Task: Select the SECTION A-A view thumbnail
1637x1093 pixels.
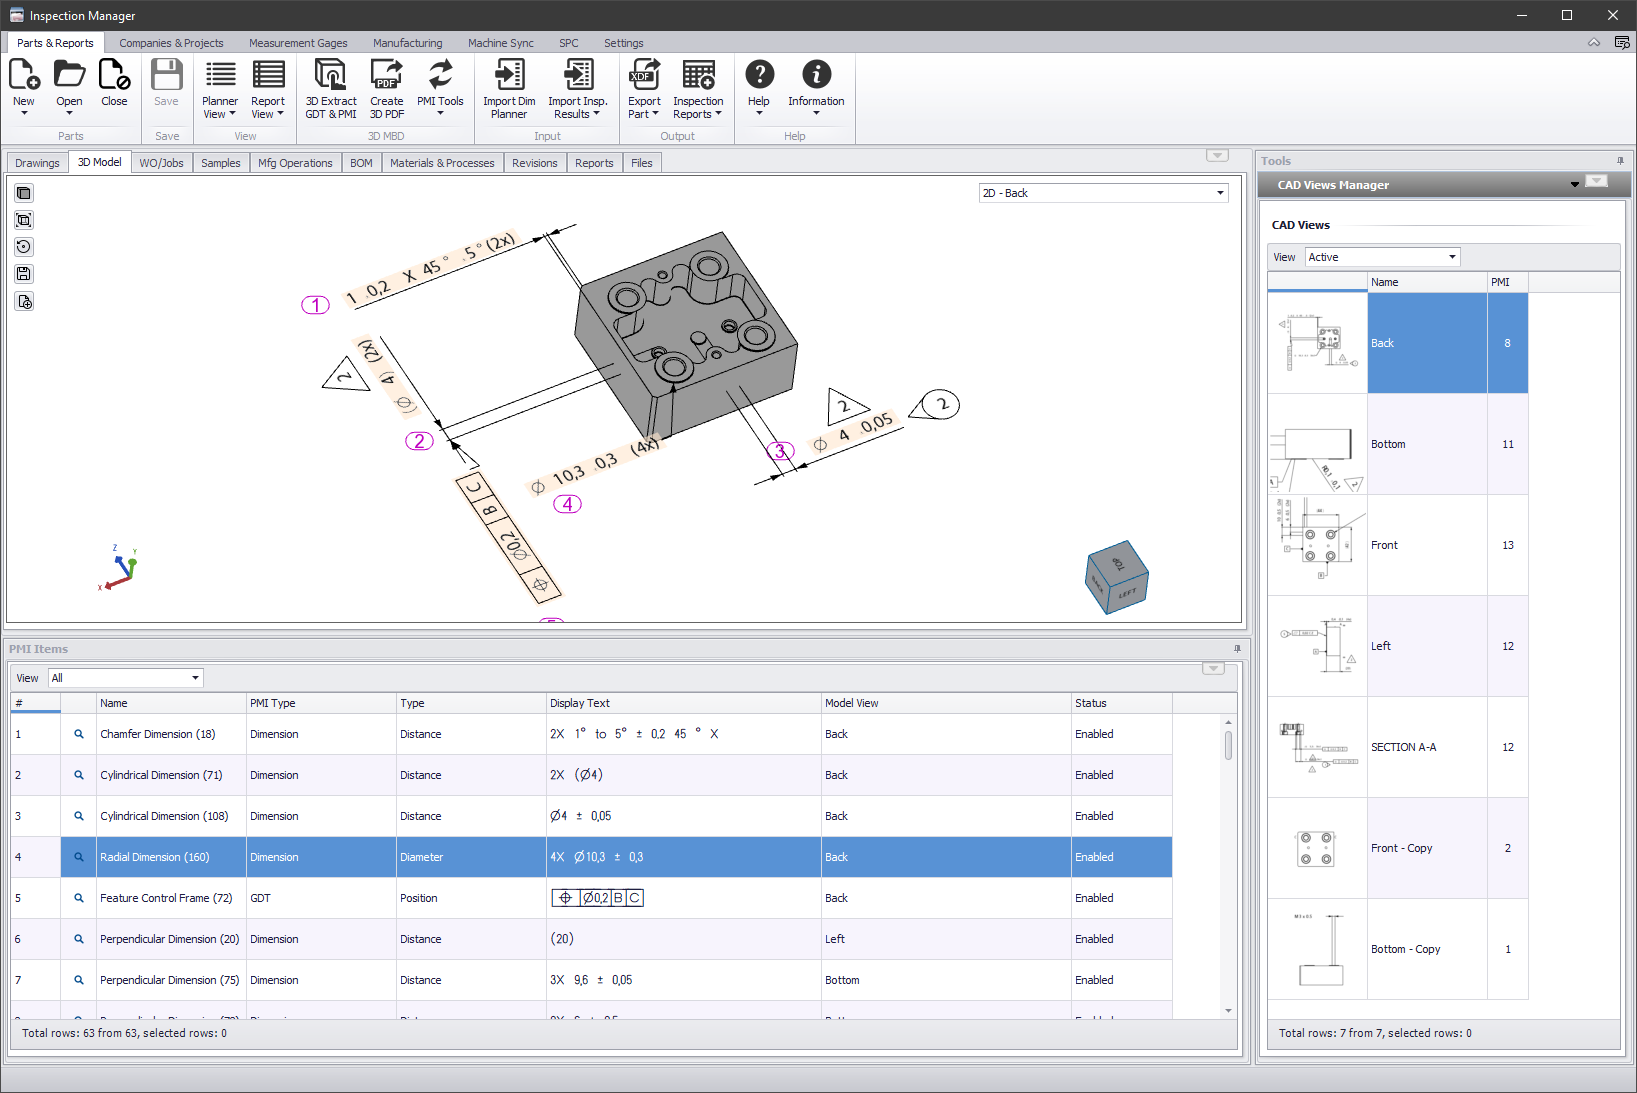Action: tap(1317, 747)
